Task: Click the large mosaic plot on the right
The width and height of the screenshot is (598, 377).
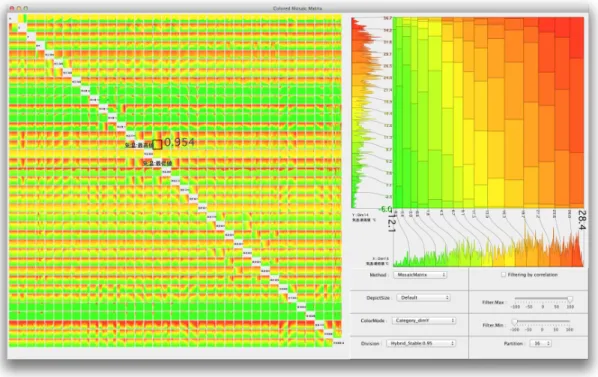Action: (488, 112)
